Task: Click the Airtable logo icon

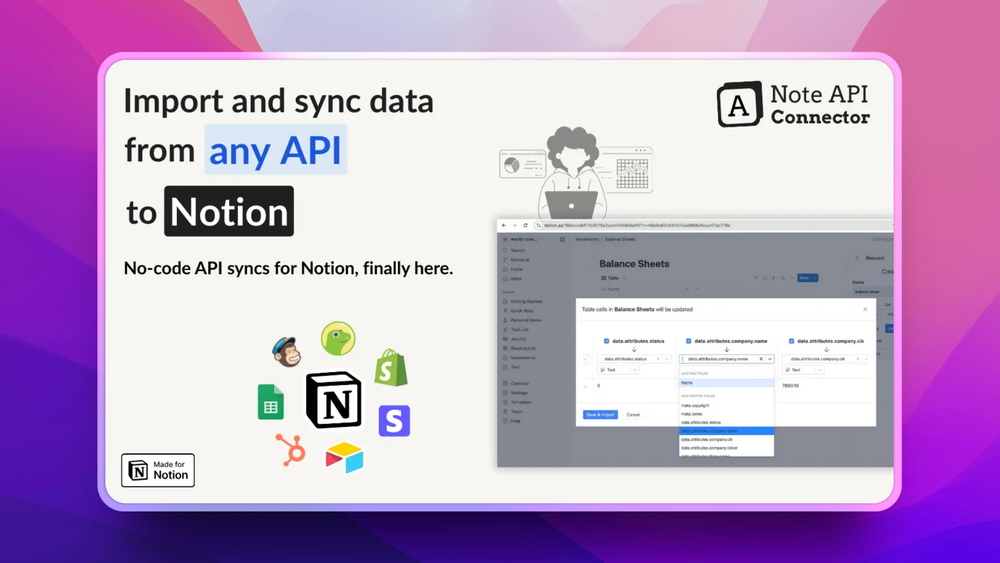Action: coord(344,457)
